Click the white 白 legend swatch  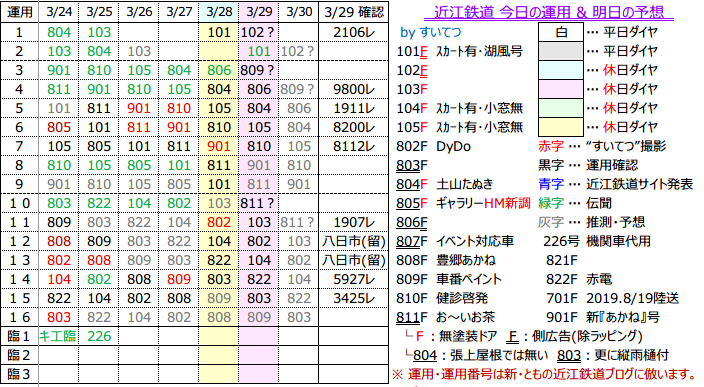click(561, 32)
